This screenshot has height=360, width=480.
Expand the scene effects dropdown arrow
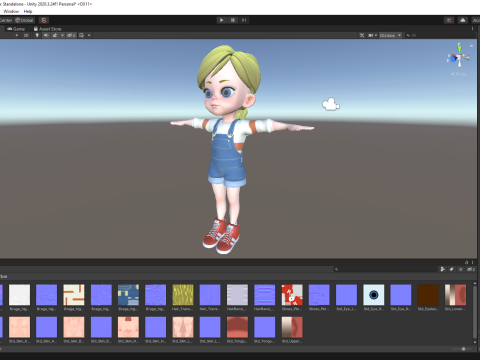62,35
